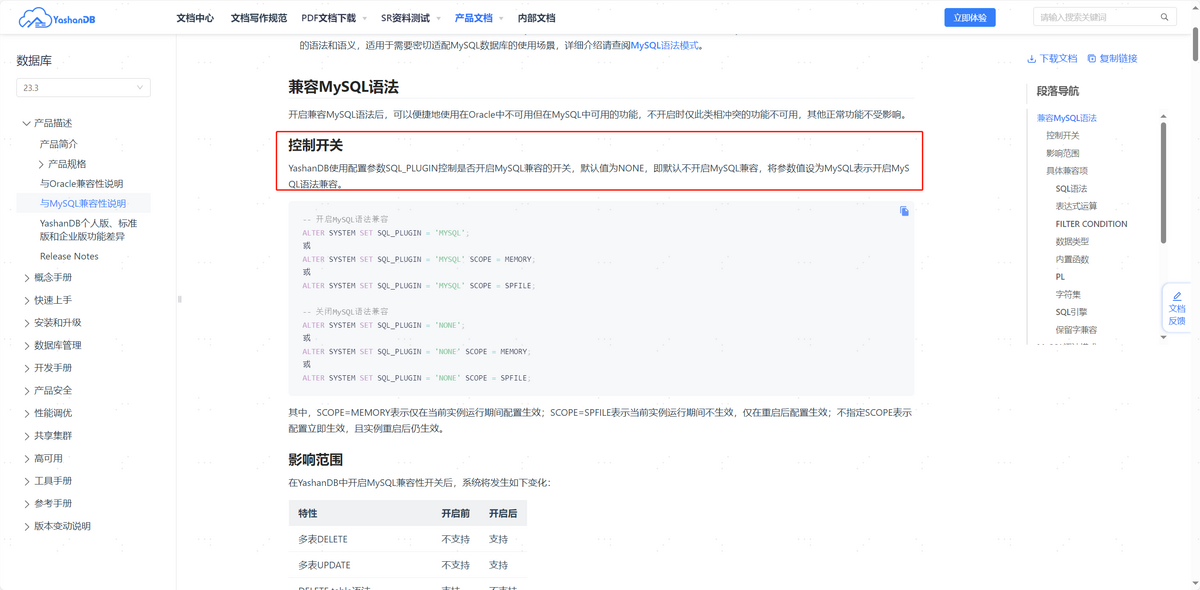1200x590 pixels.
Task: Click the search magnifier icon
Action: coord(1165,17)
